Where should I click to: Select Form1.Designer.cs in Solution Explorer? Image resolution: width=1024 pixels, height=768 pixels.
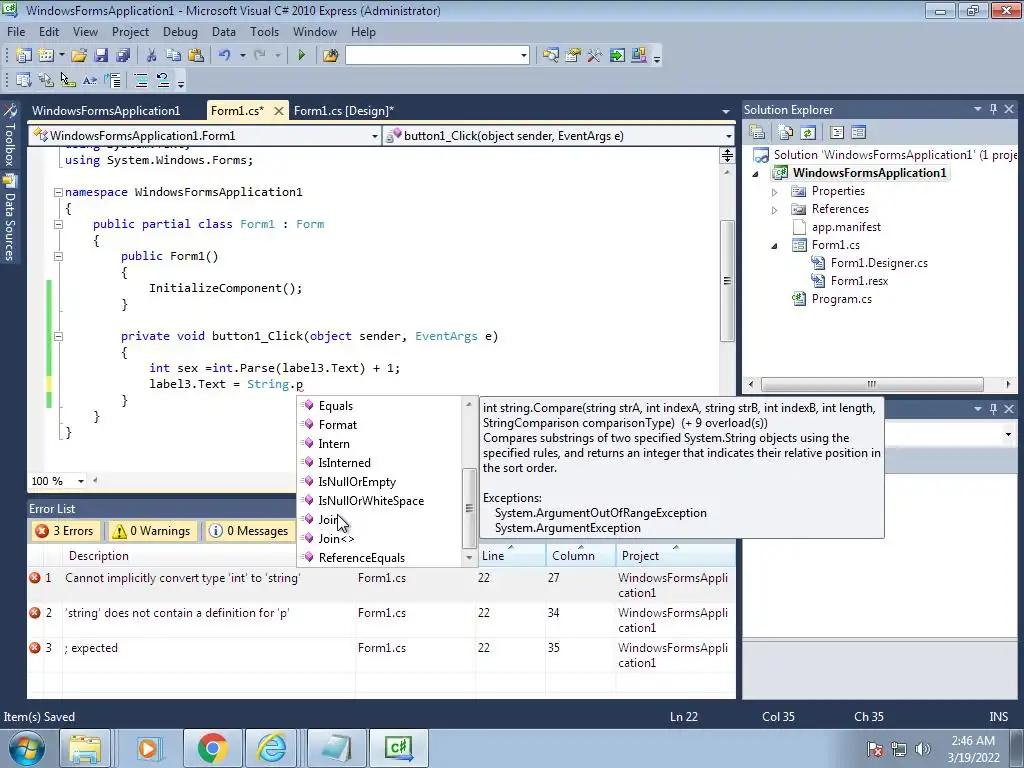pos(878,263)
